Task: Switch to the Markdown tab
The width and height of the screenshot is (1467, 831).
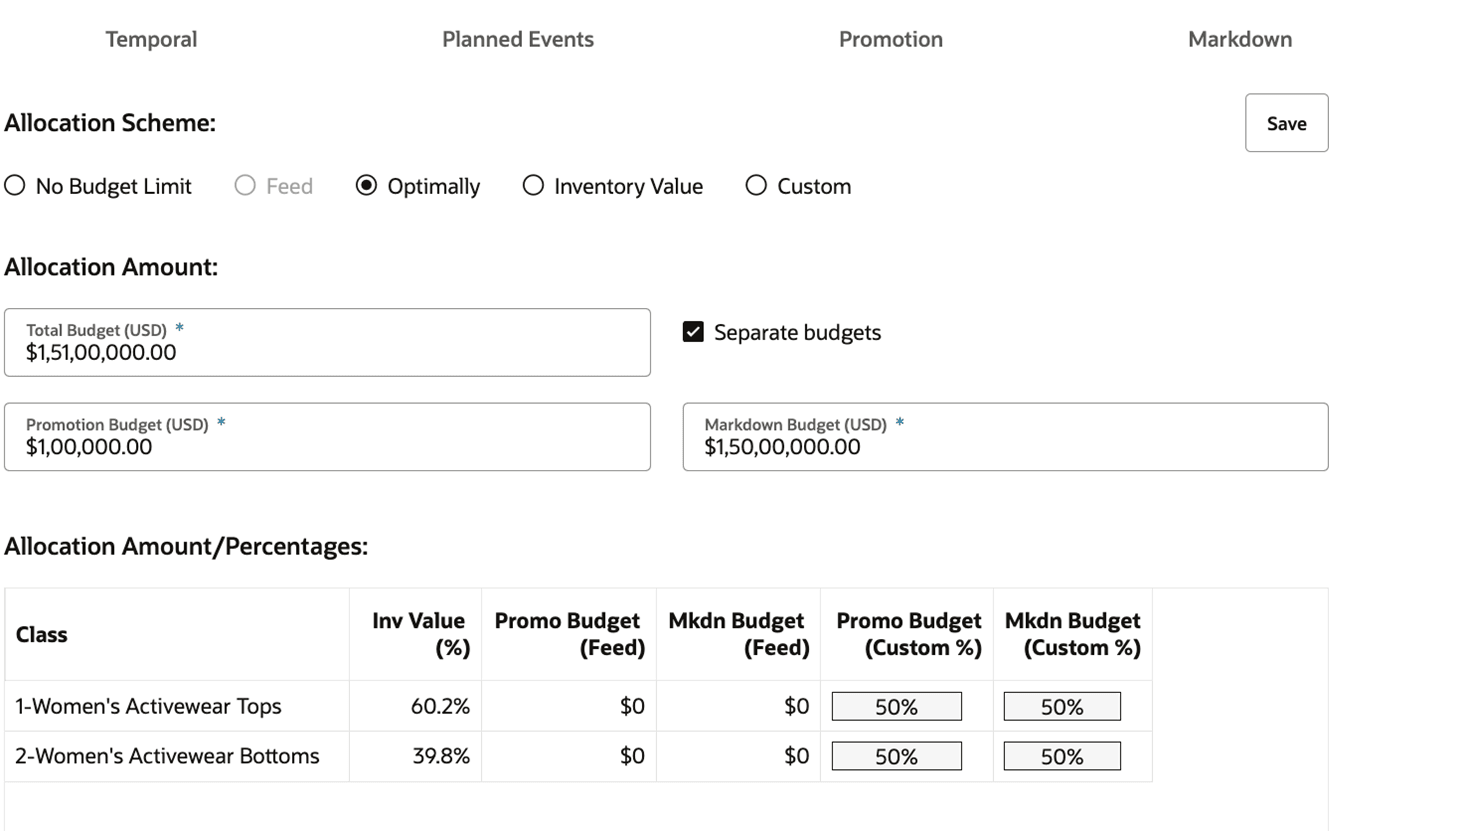Action: (1239, 39)
